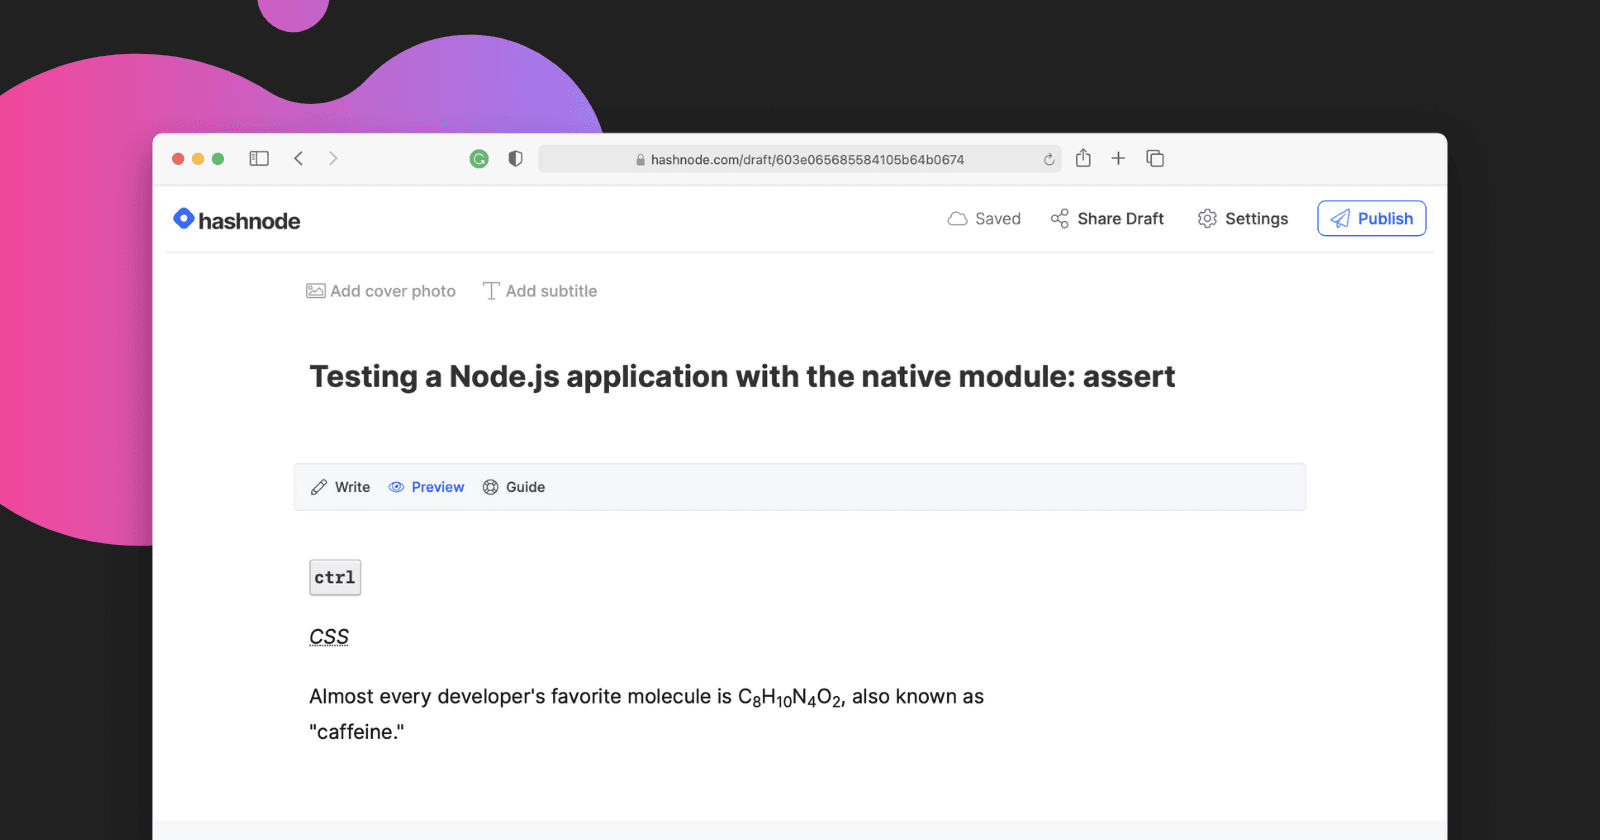Click the browser forward arrow

point(333,159)
